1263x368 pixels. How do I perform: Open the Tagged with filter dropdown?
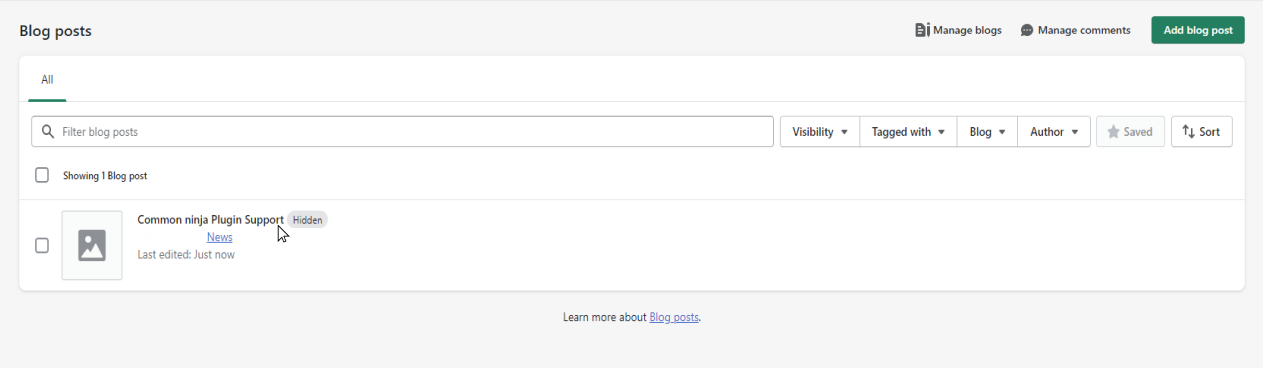pyautogui.click(x=908, y=132)
